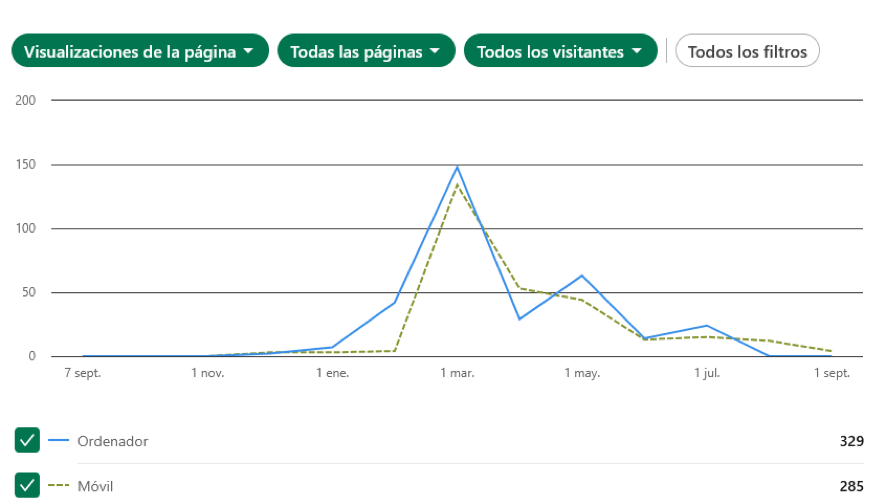The image size is (885, 504).
Task: Click the Todos los filtros button
Action: point(748,51)
